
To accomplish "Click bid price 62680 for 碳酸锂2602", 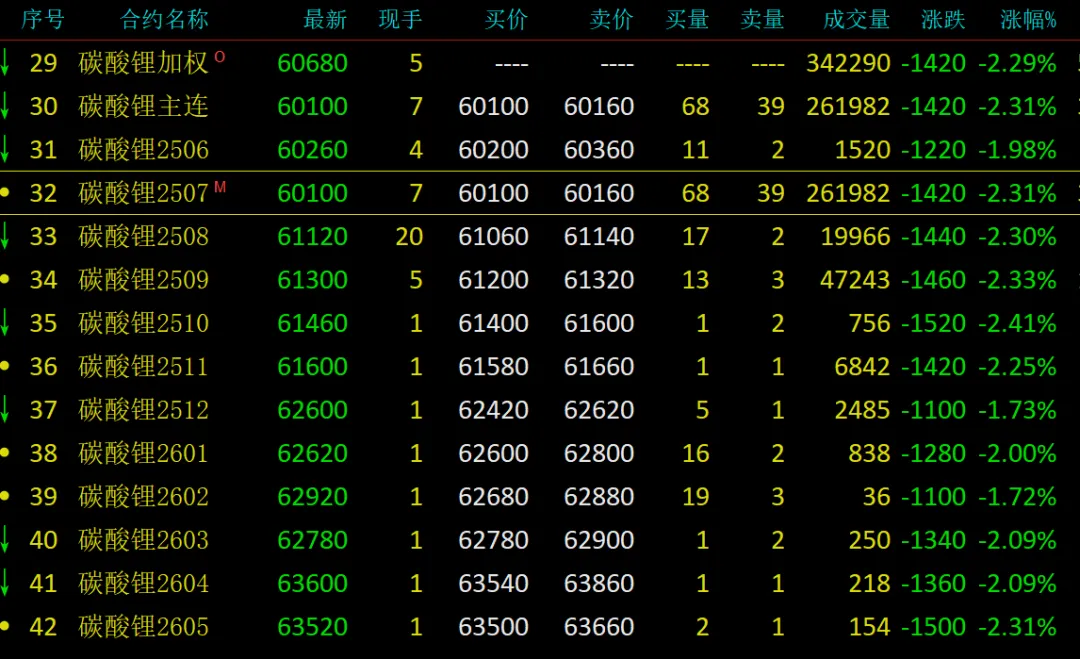I will coord(493,496).
